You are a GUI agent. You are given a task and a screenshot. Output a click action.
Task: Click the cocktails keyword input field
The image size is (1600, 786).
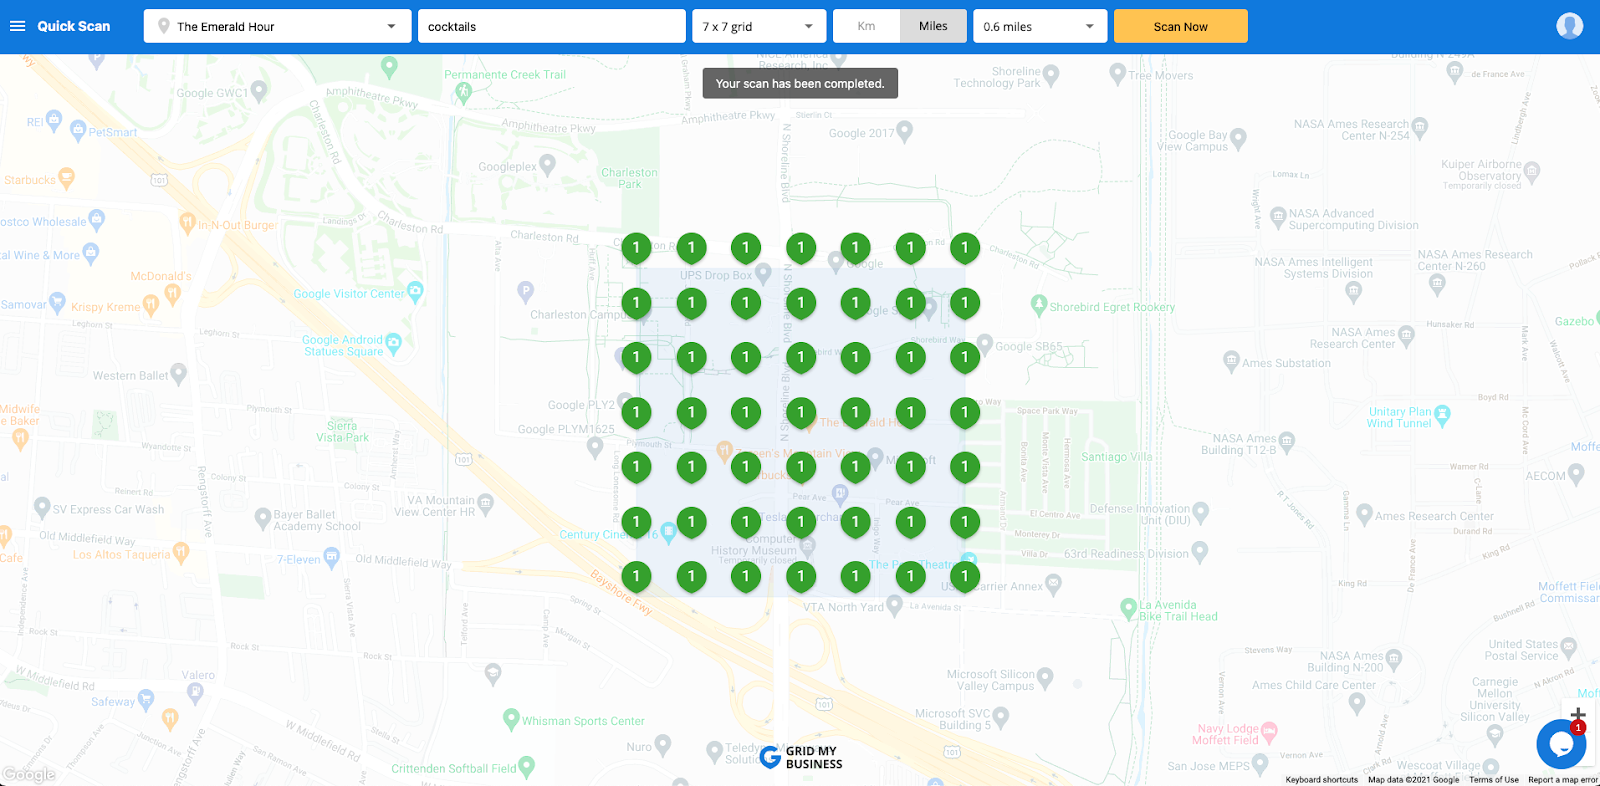tap(551, 26)
